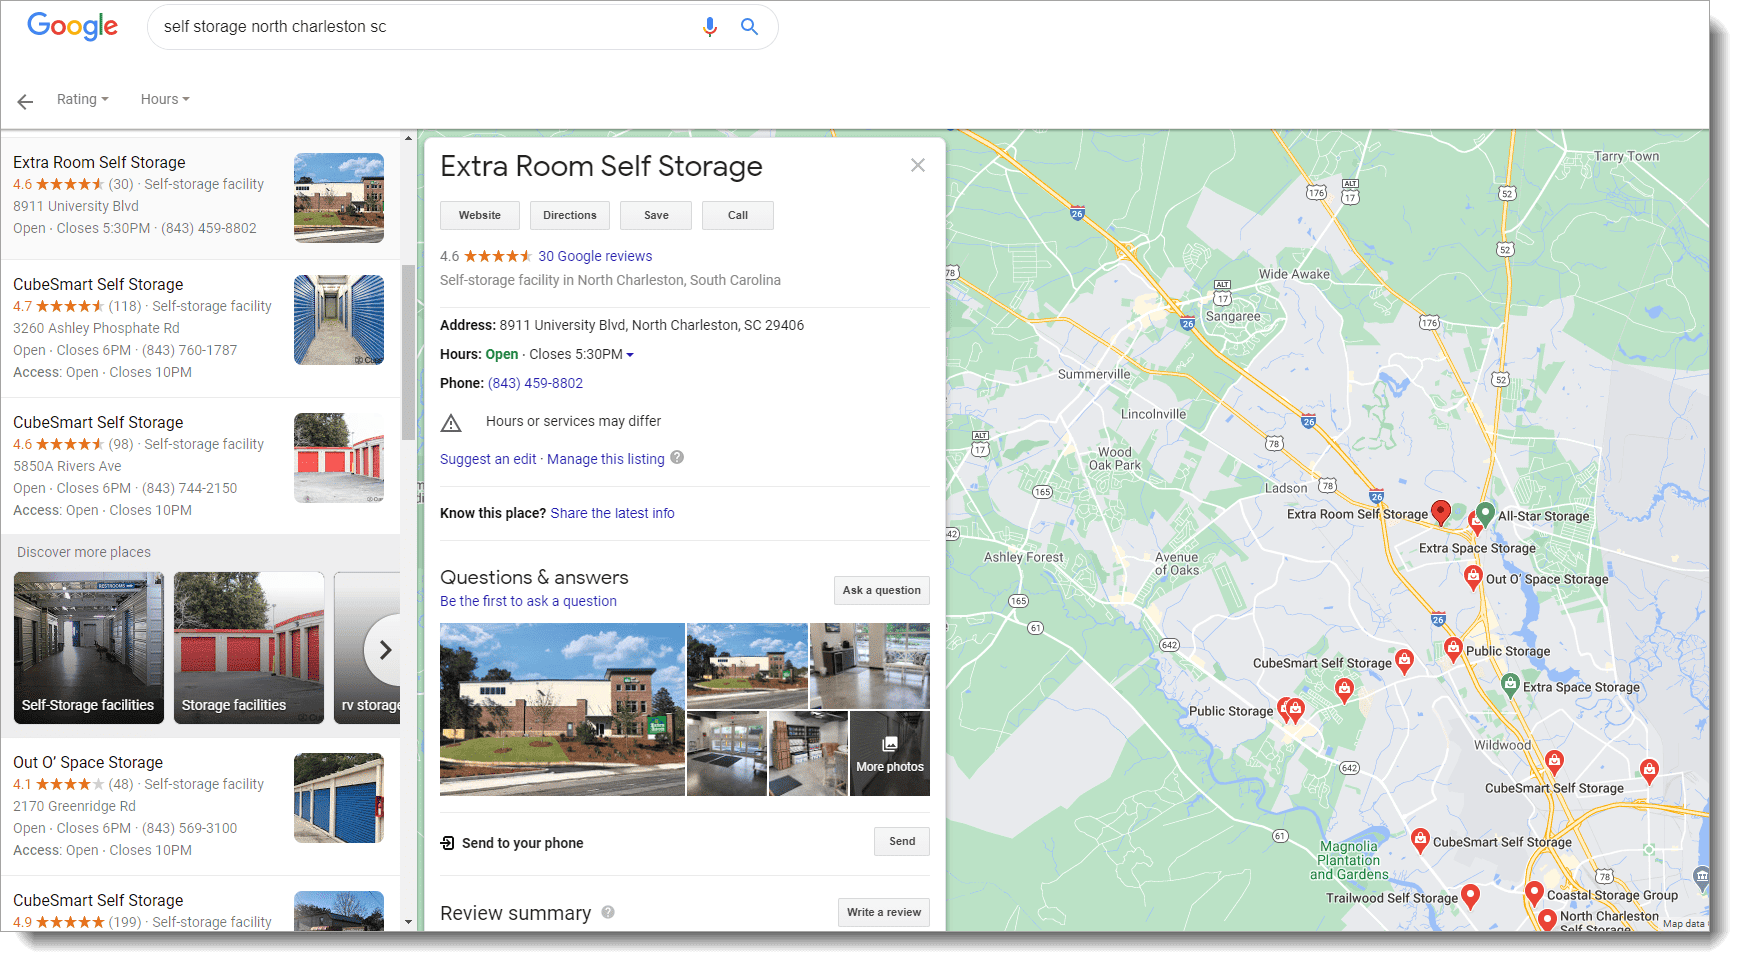Select CubeSmart at 5850A Rivers Ave
Viewport: 1745px width, 967px height.
click(x=98, y=422)
